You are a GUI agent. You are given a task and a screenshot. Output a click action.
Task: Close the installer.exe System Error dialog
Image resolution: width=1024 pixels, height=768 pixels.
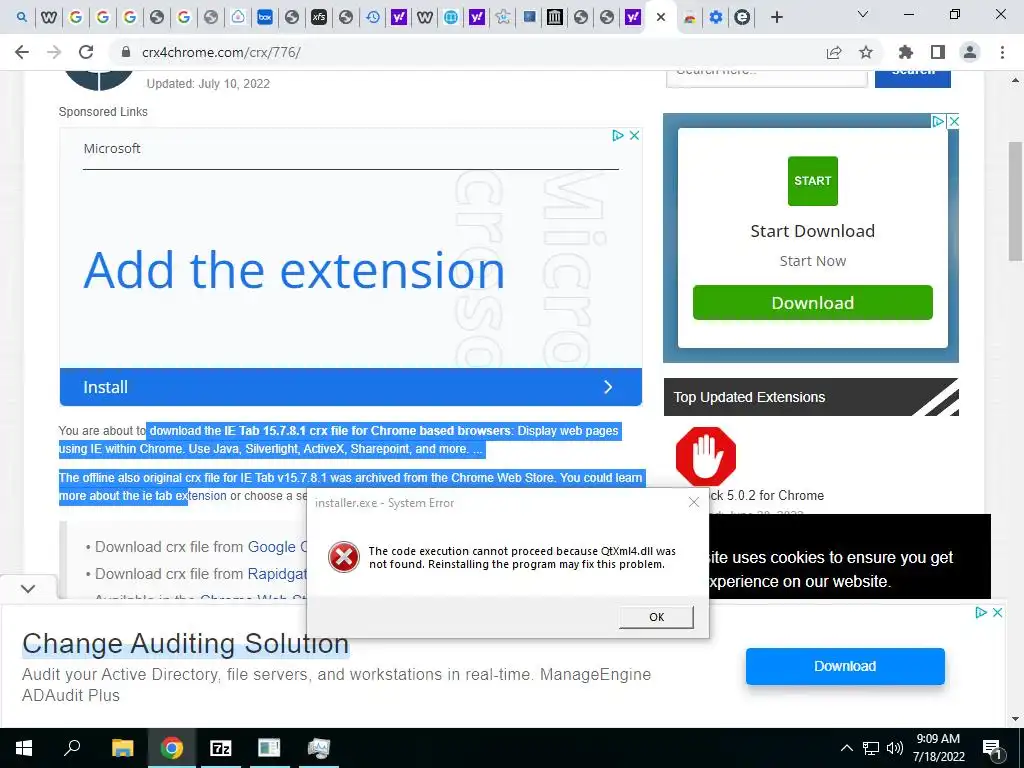click(x=694, y=502)
